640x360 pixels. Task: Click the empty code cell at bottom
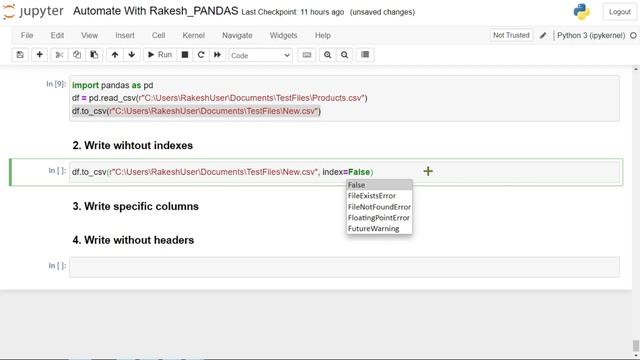(x=344, y=267)
